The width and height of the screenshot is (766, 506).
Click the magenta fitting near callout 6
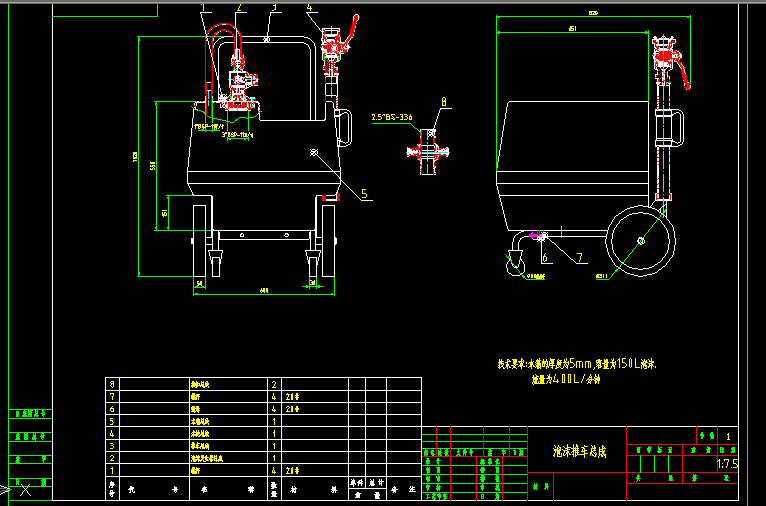coord(538,236)
